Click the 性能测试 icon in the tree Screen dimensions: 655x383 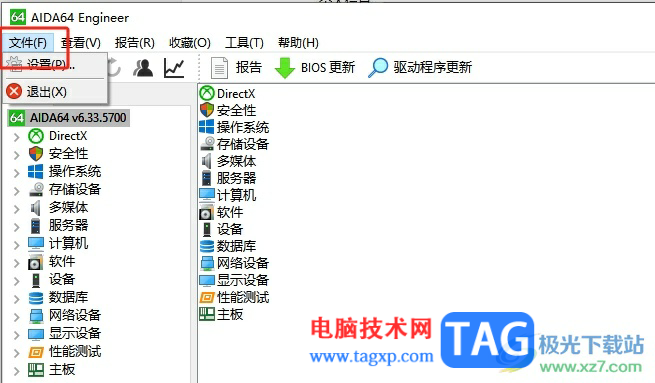coord(36,352)
